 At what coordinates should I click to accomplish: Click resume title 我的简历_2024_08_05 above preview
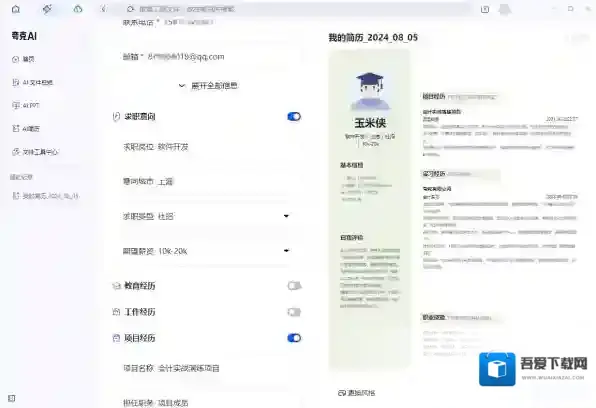pyautogui.click(x=373, y=38)
